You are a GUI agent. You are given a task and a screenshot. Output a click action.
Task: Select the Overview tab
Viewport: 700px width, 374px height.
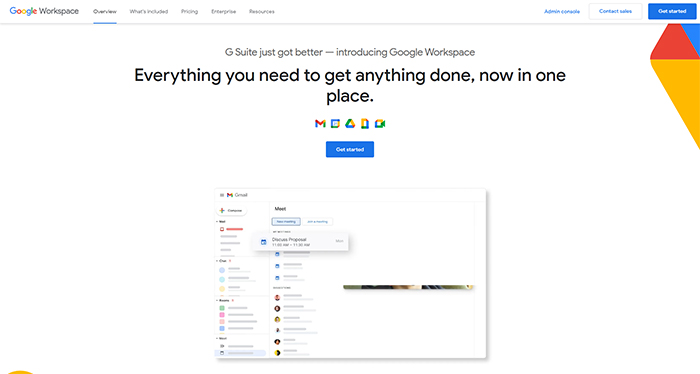(x=105, y=12)
